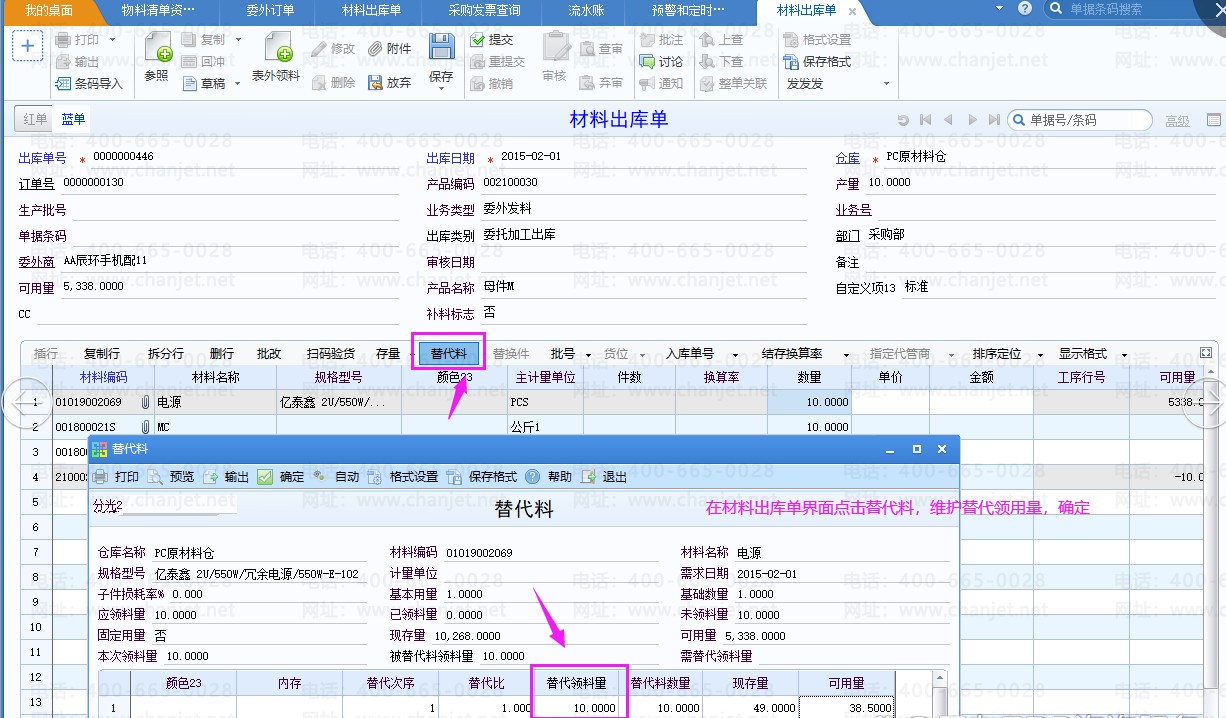Switch to the 委外订单 tab

coord(270,10)
